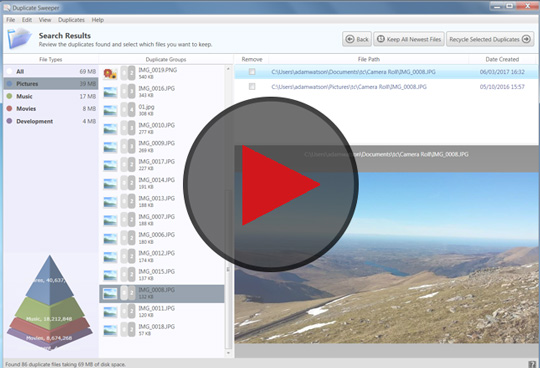Click the thumbnail icon for IMG_0014.JPG
Image resolution: width=540 pixels, height=368 pixels.
(x=110, y=183)
